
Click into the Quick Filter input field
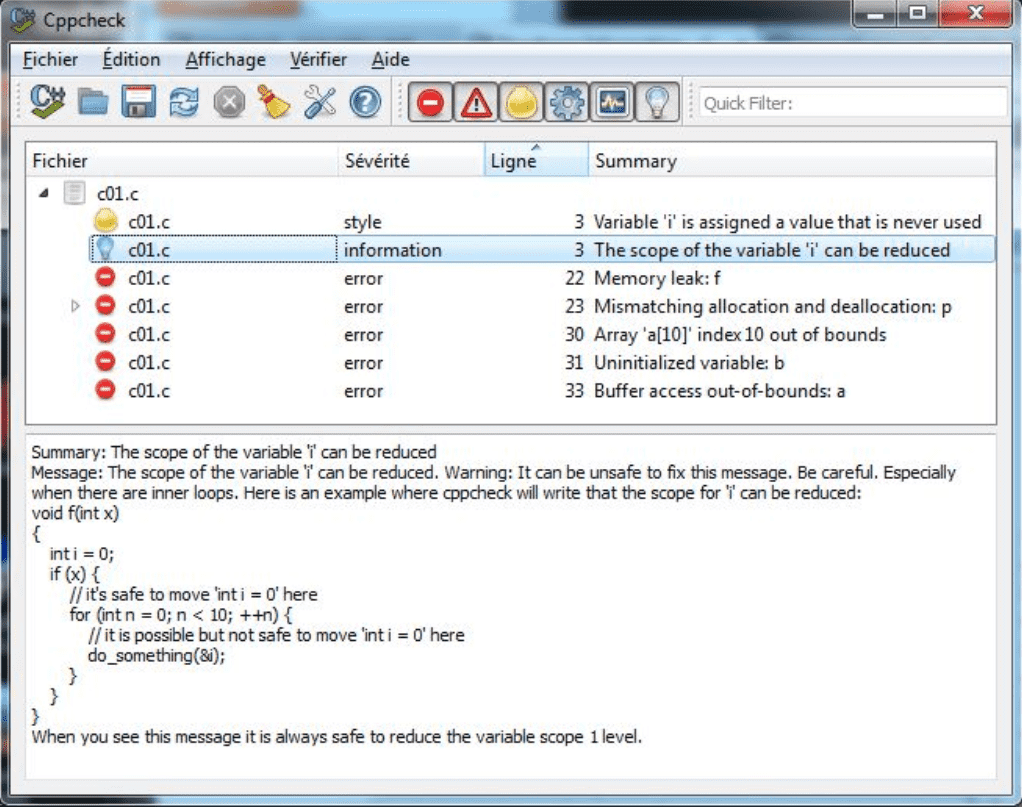pyautogui.click(x=852, y=102)
